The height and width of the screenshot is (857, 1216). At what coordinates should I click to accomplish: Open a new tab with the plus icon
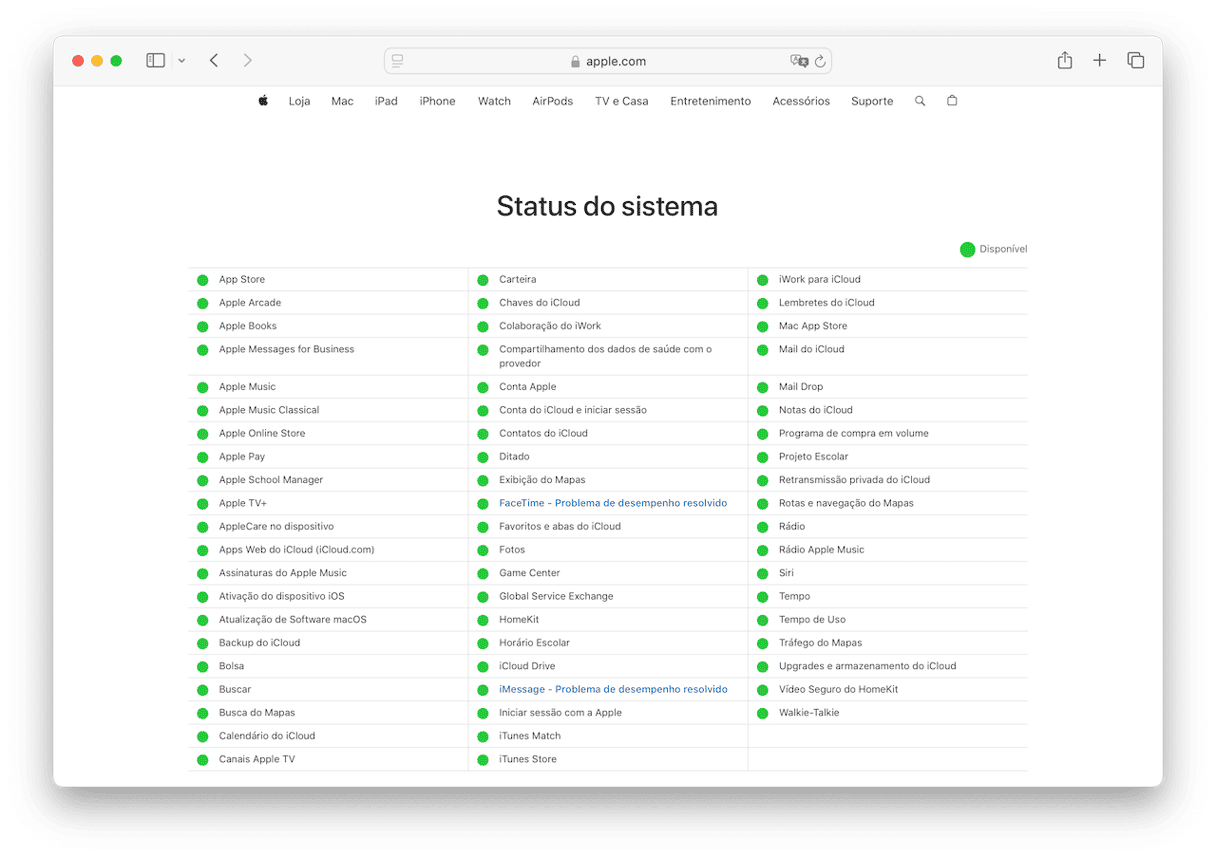click(1099, 61)
